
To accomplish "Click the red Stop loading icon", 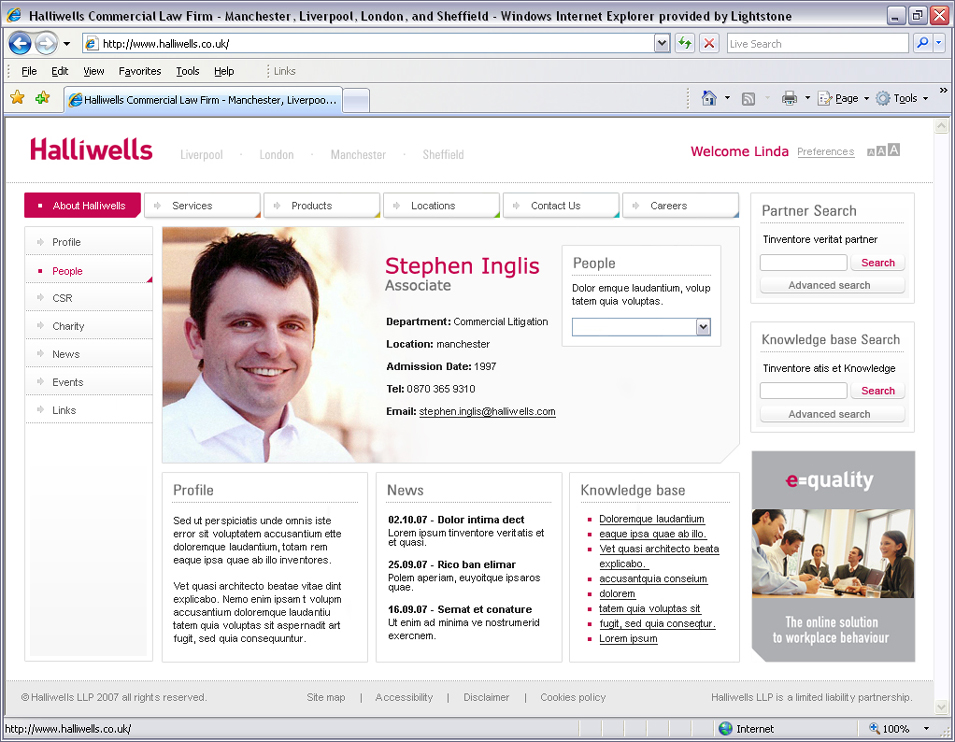I will 709,43.
